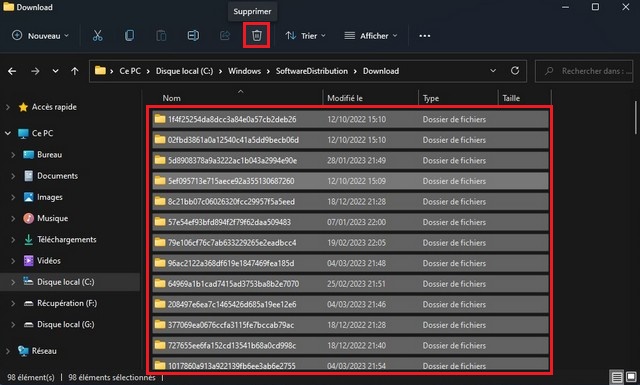Screen dimensions: 640x385
Task: Select Ce PC in the sidebar
Action: point(42,133)
